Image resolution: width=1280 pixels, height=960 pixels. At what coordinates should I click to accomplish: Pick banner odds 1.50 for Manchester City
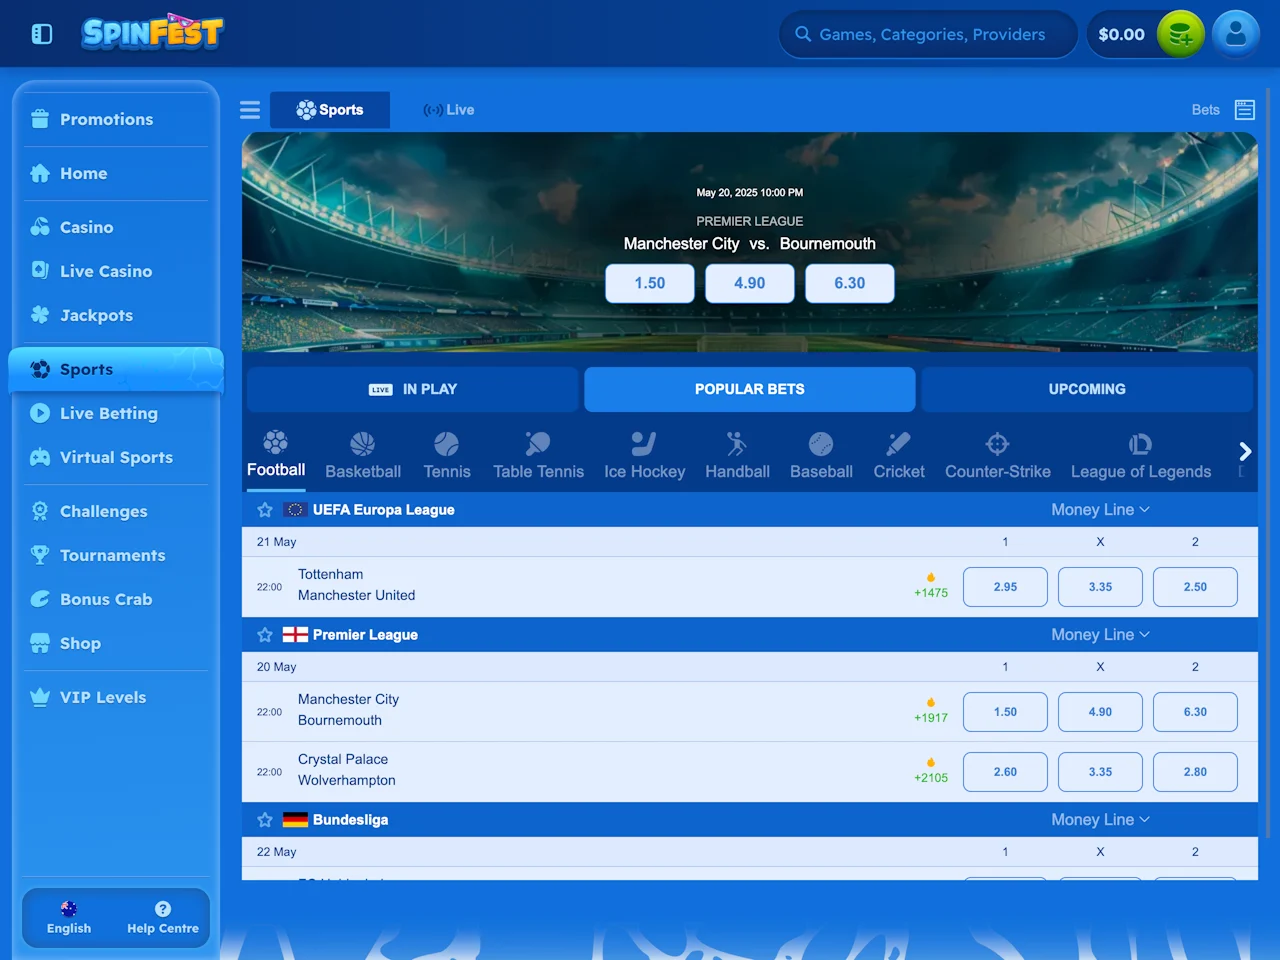(x=650, y=283)
